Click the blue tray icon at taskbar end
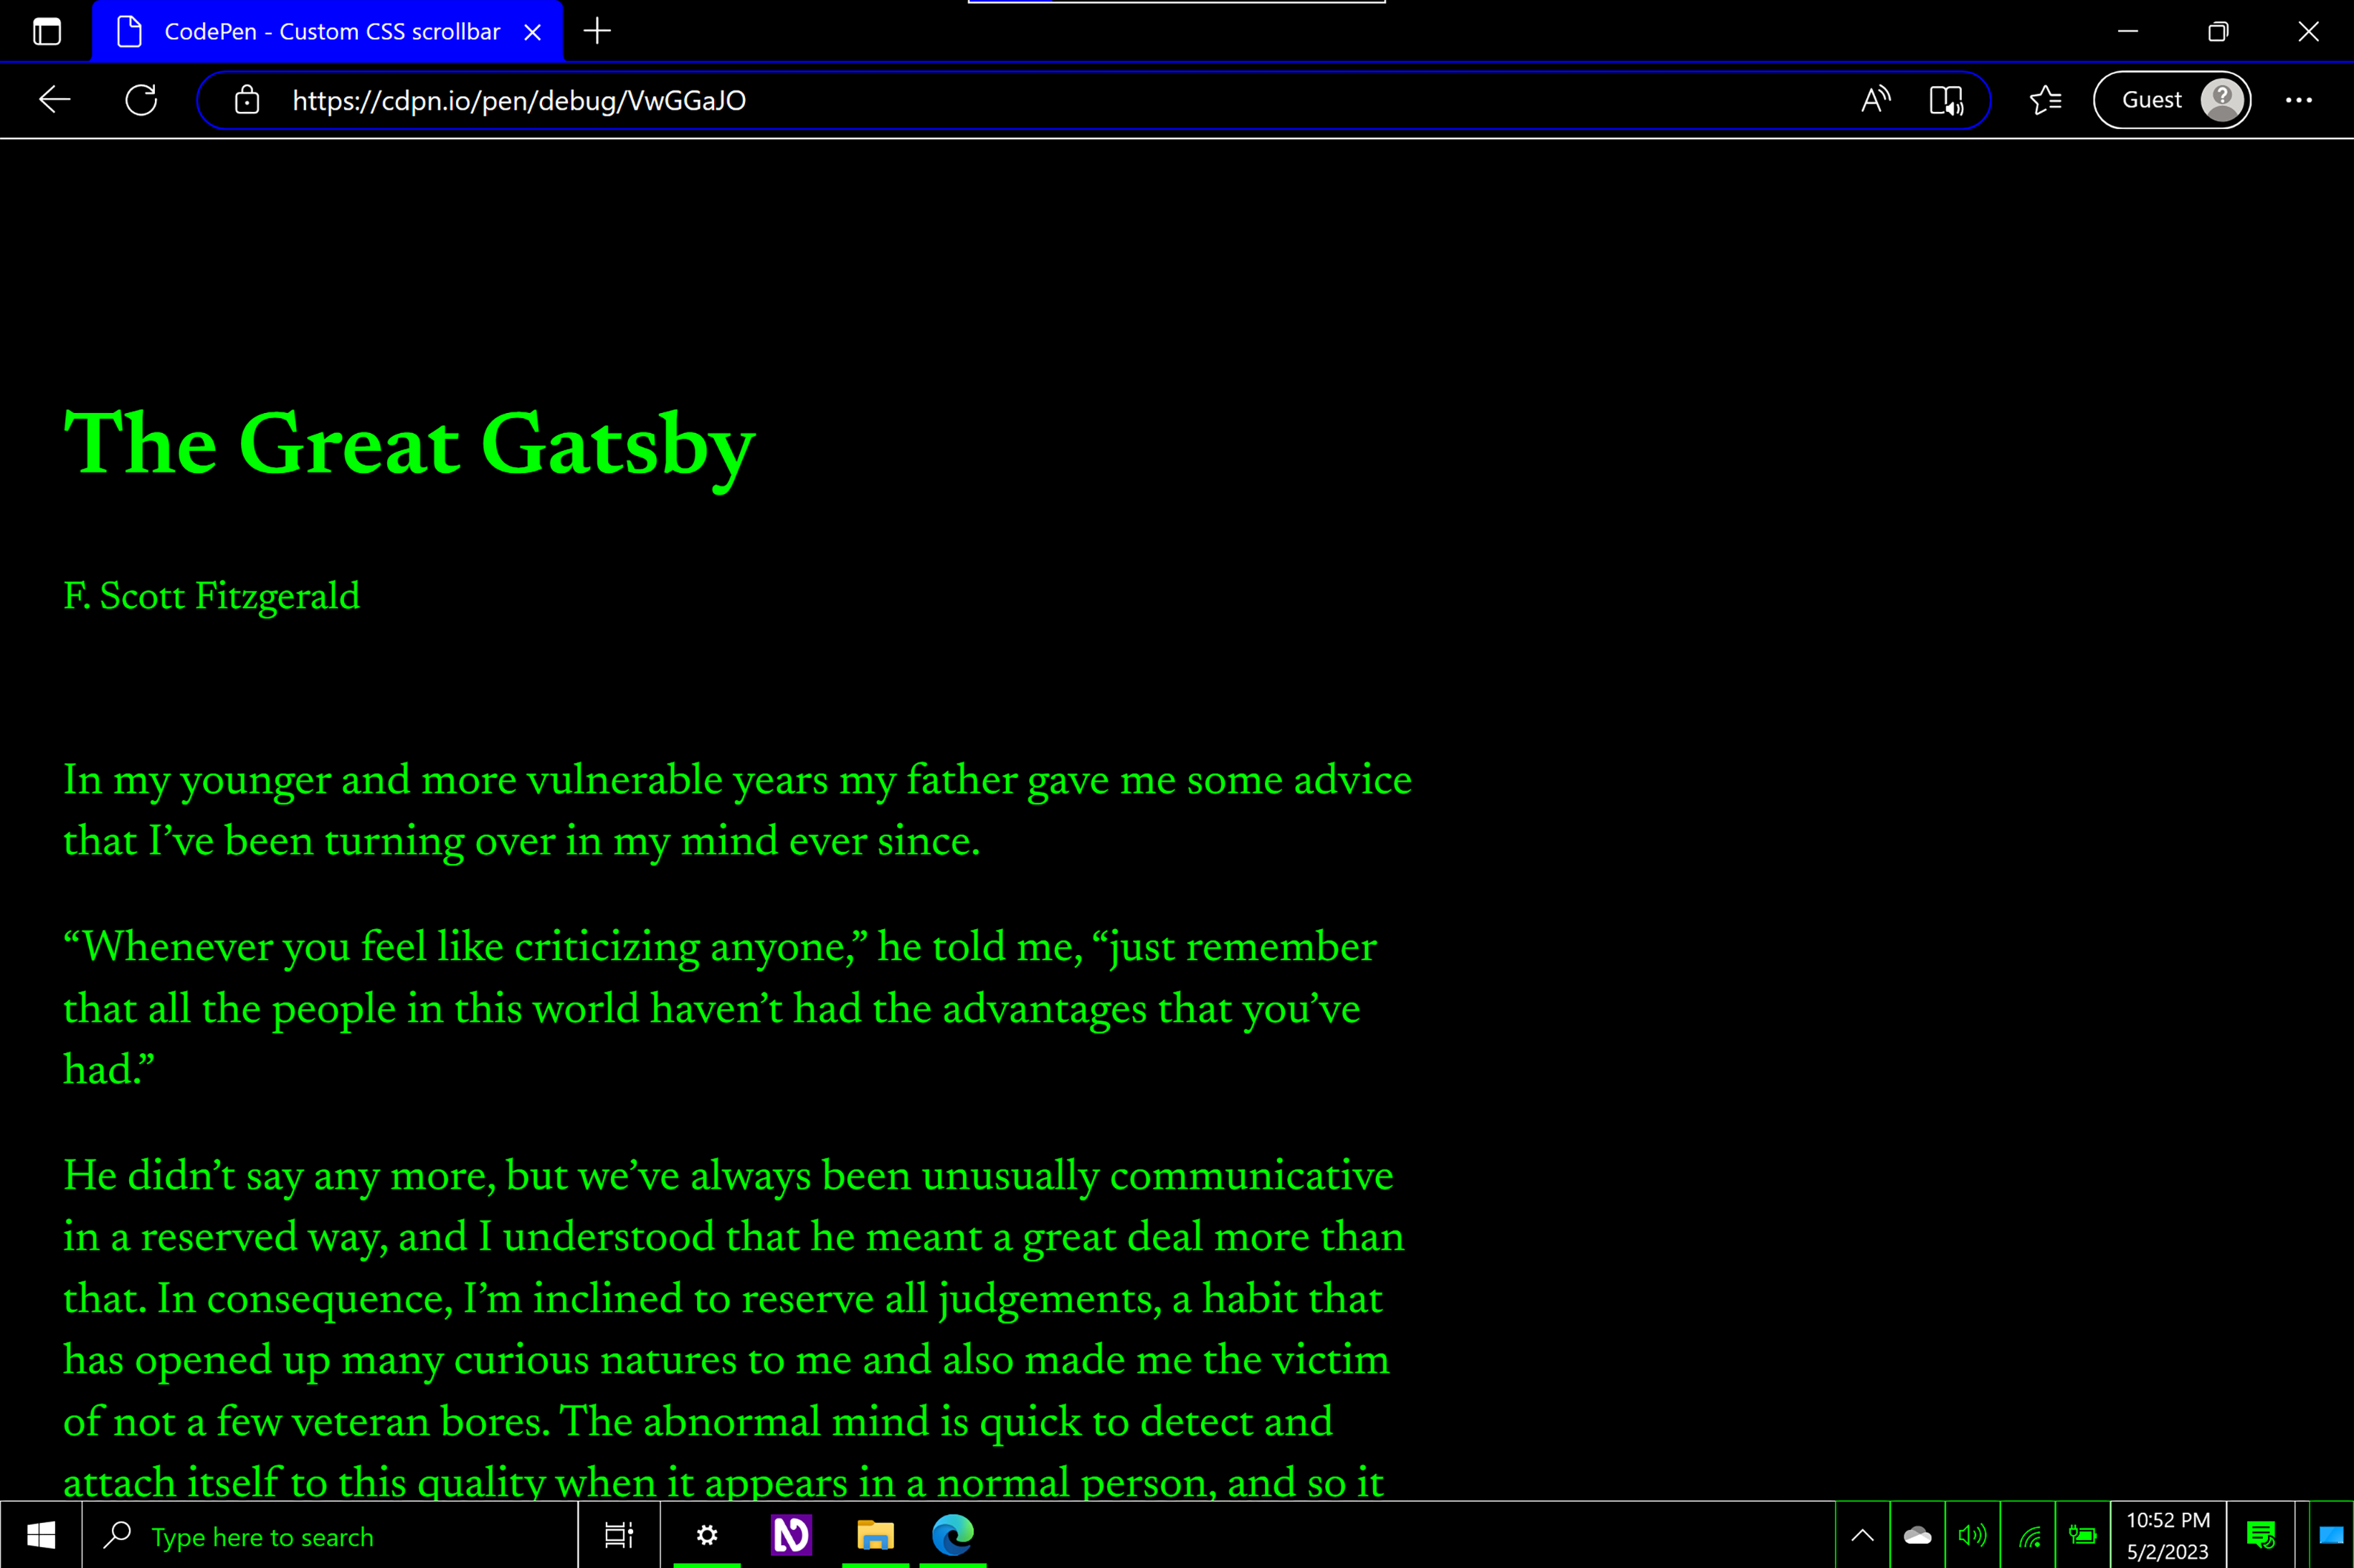Viewport: 2354px width, 1568px height. [x=2331, y=1535]
